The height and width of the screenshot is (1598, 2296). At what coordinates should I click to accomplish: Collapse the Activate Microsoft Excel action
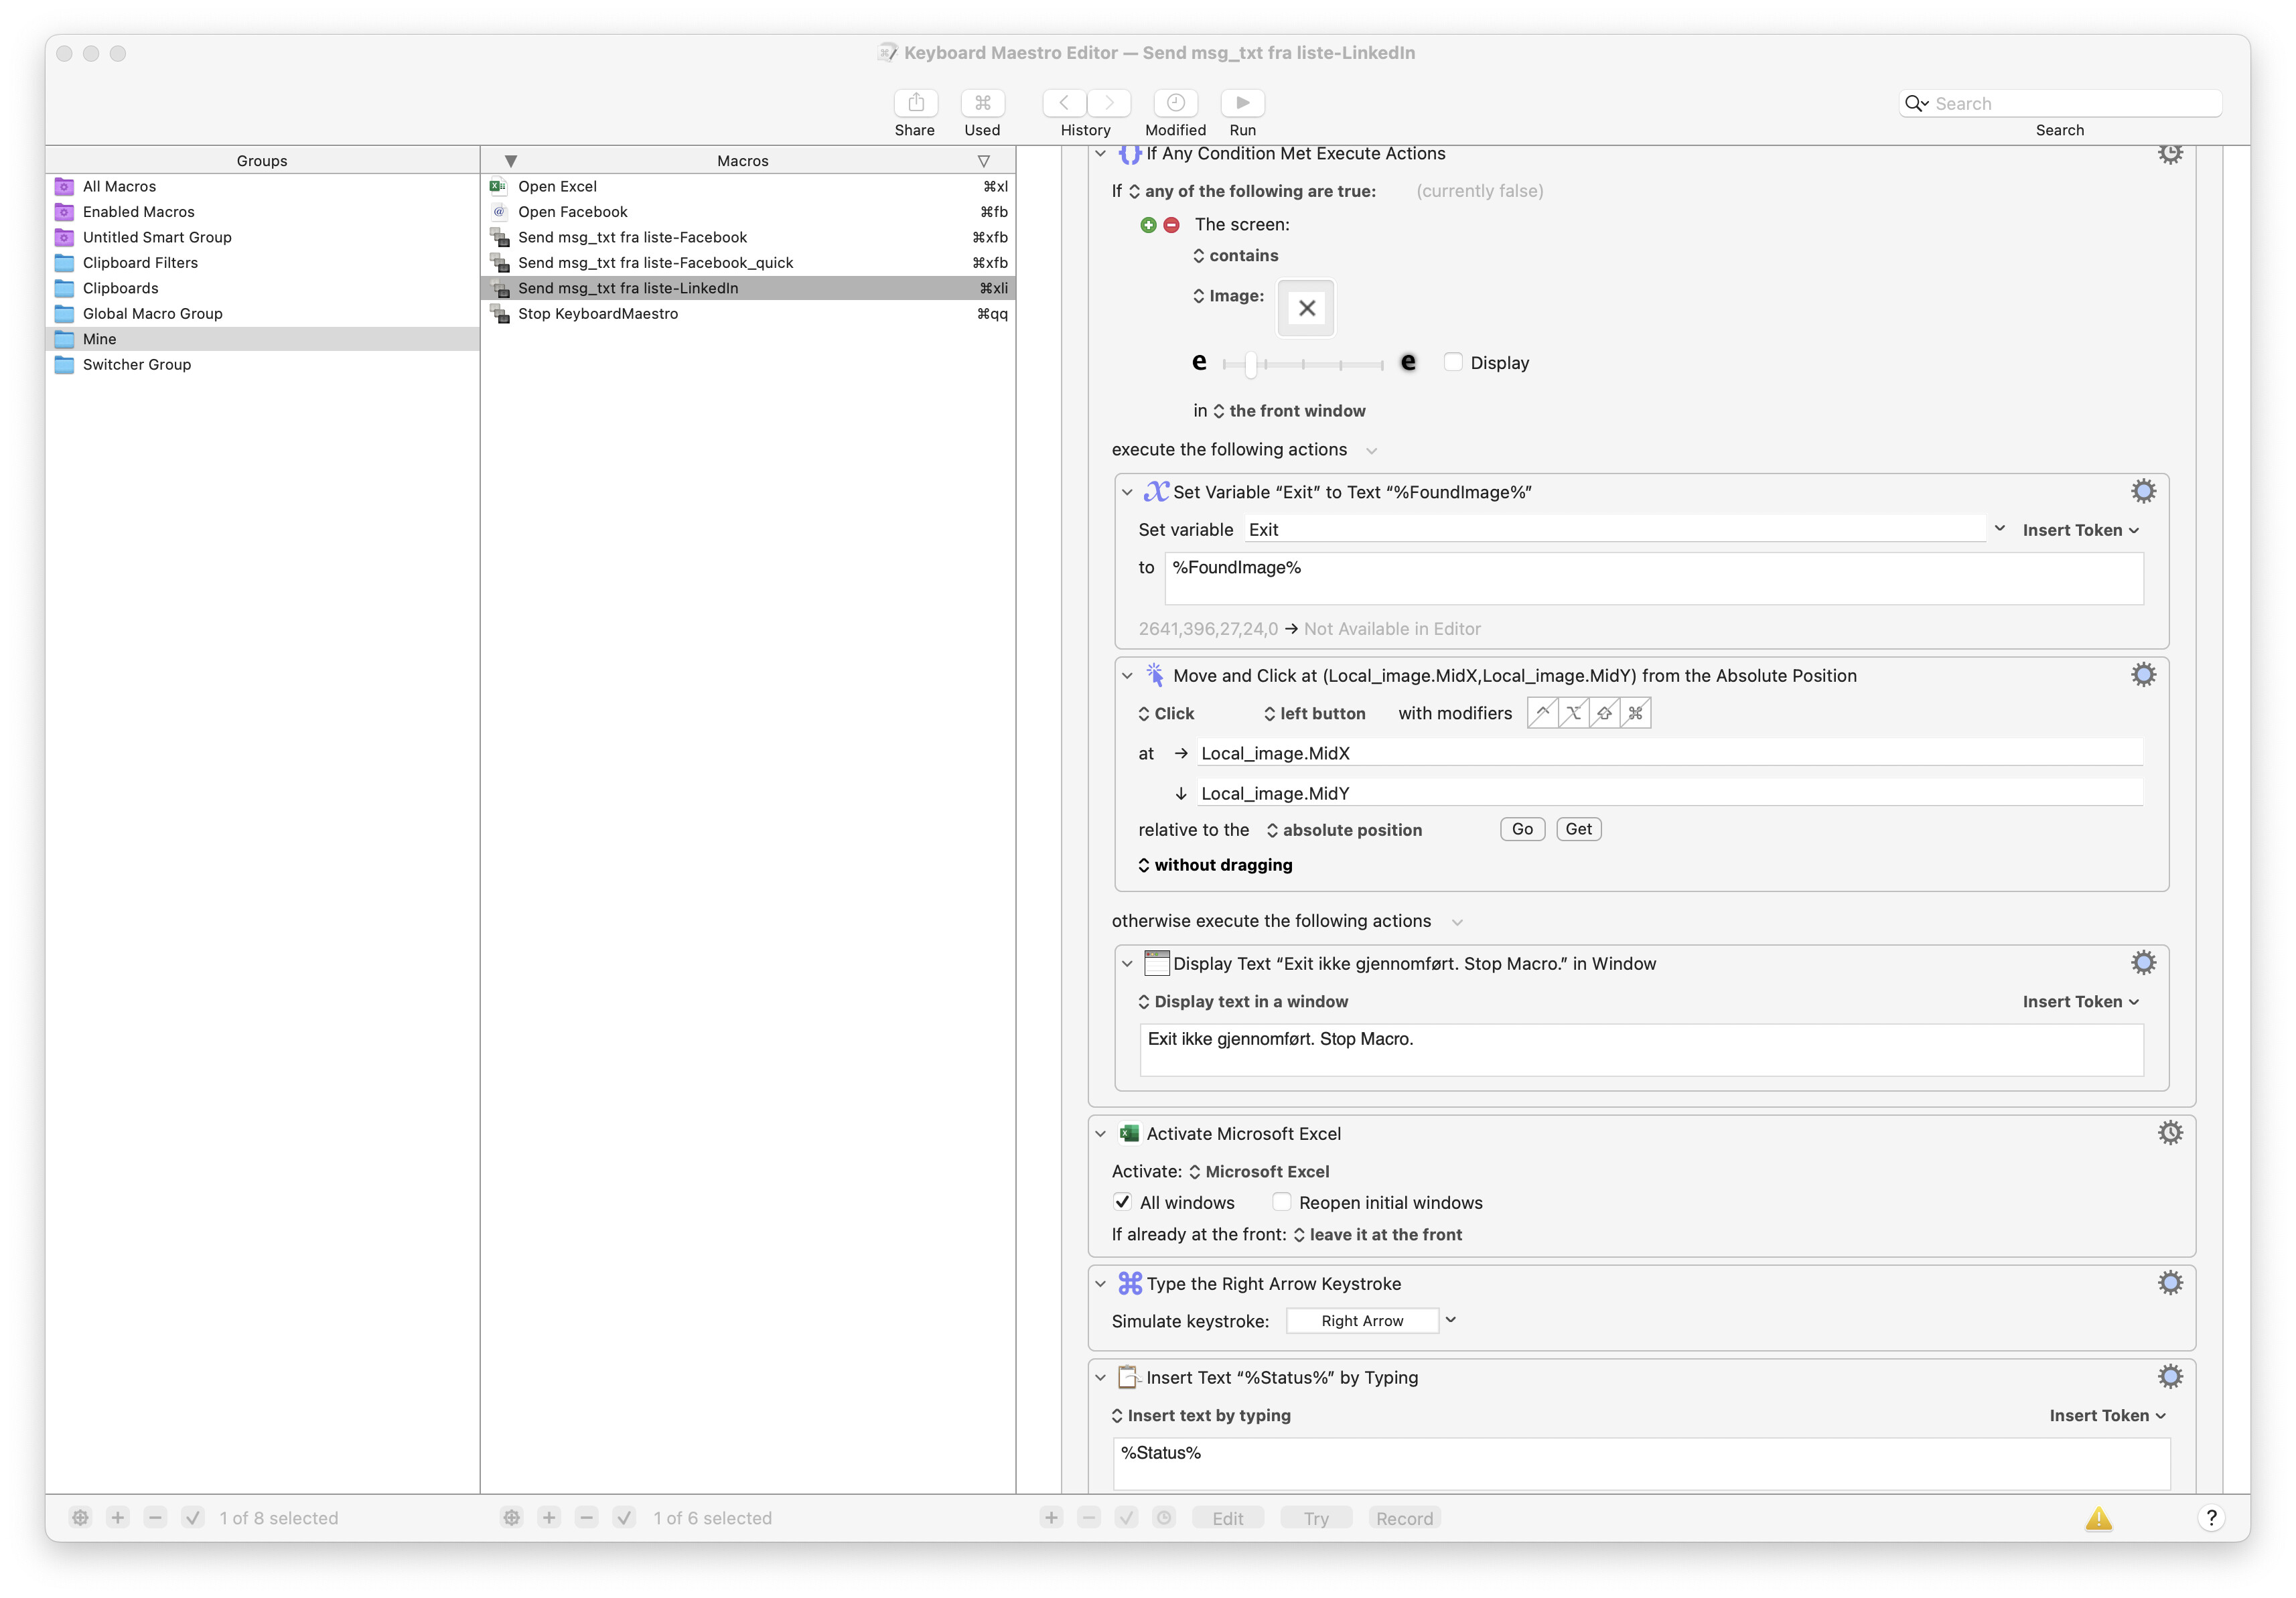(x=1100, y=1134)
